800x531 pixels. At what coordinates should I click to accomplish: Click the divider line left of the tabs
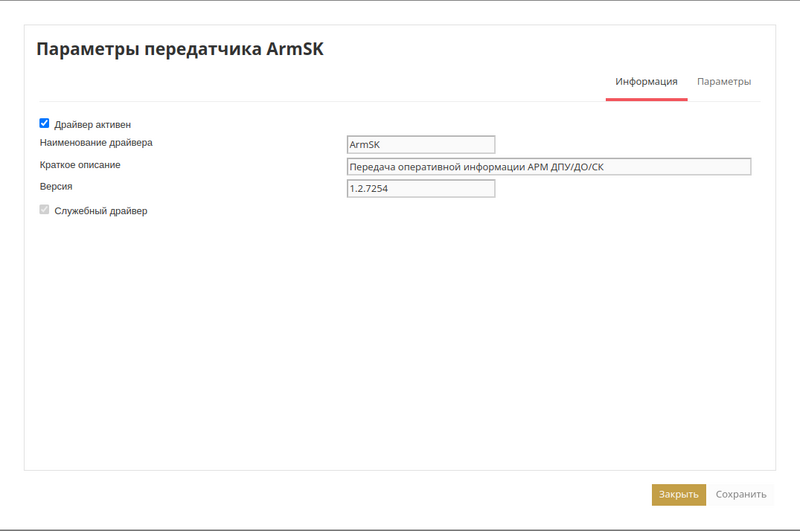[x=300, y=101]
